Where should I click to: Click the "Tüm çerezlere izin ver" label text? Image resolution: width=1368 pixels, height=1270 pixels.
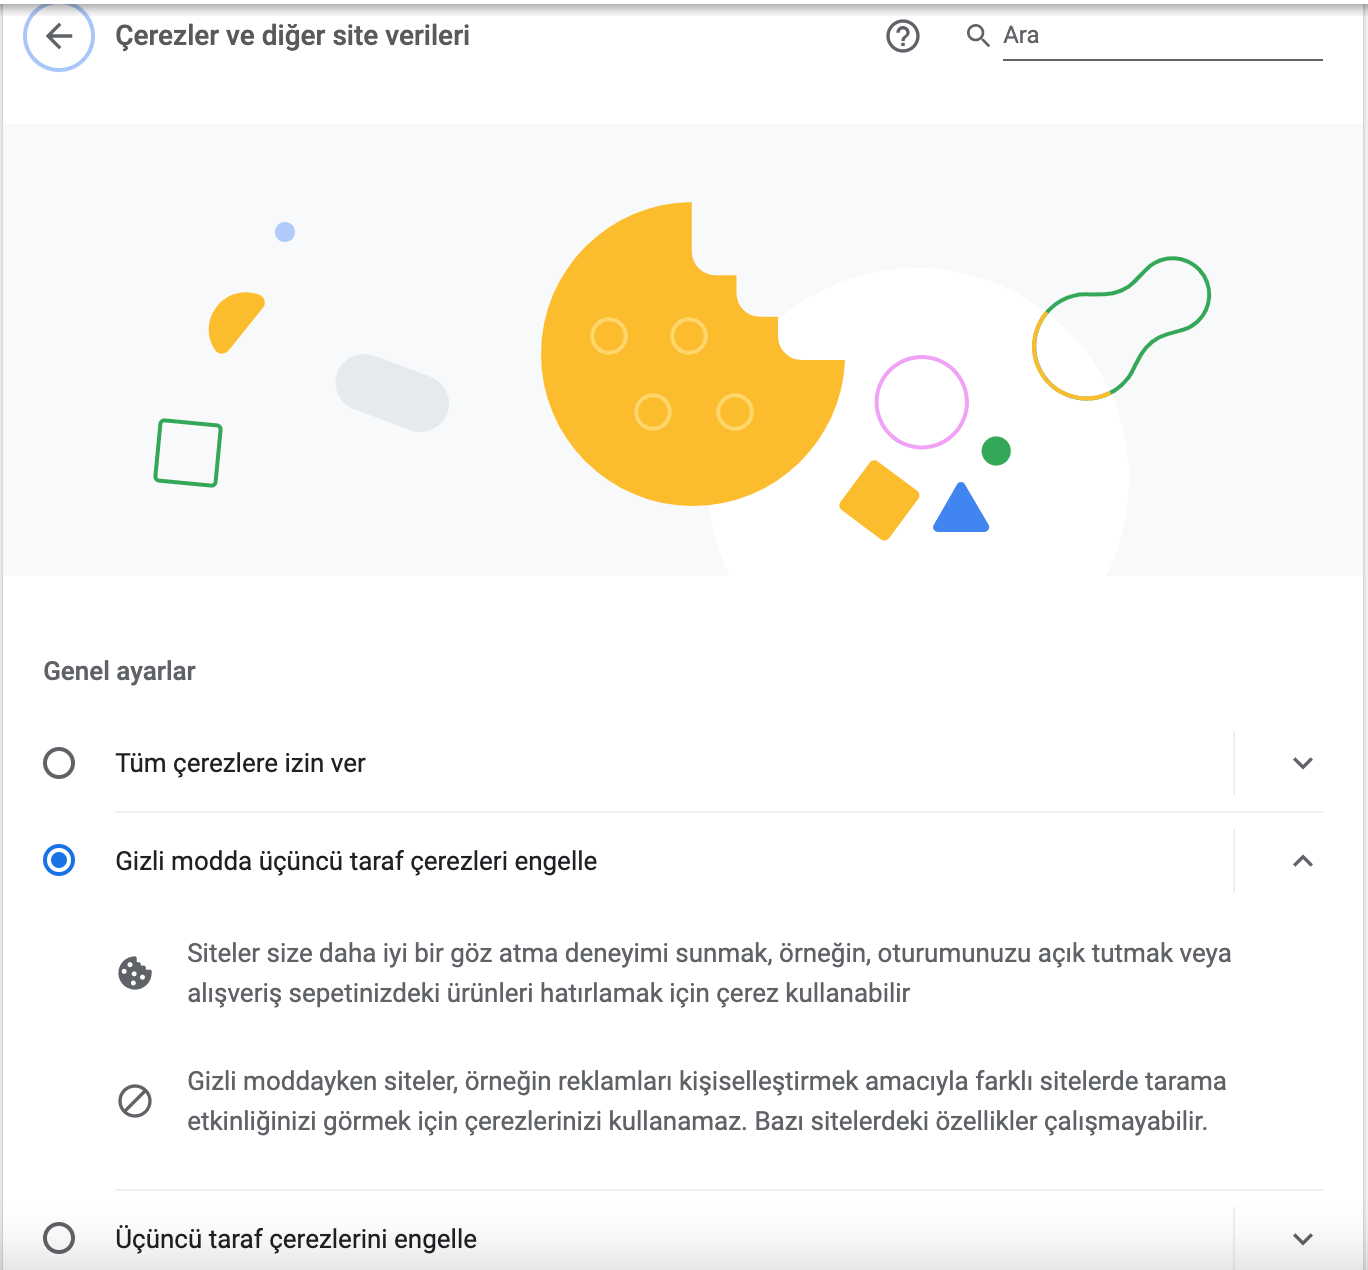[x=240, y=763]
